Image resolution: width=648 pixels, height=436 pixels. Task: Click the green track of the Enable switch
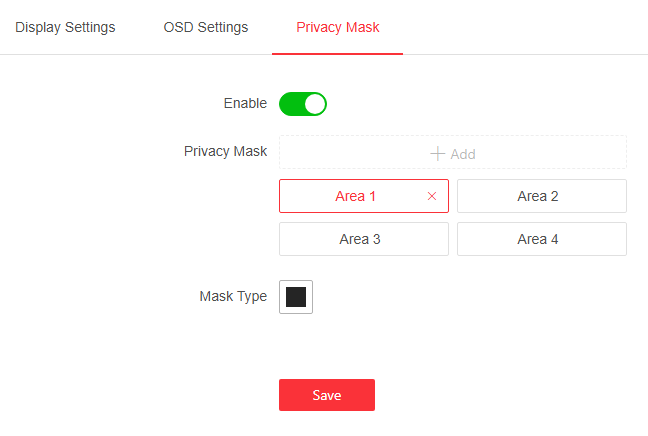(291, 103)
